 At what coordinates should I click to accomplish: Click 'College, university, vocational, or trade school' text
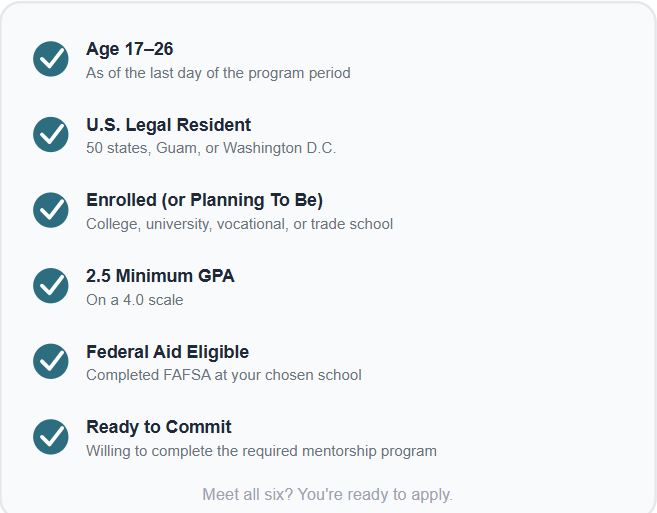[x=240, y=224]
